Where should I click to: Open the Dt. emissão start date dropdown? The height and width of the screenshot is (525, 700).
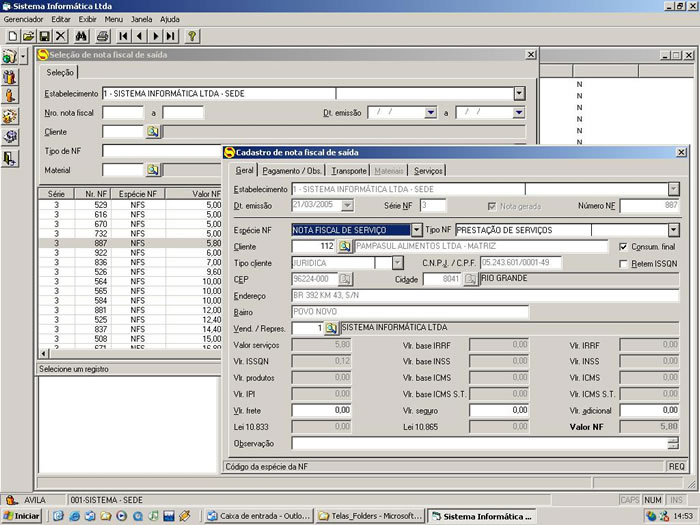(430, 112)
